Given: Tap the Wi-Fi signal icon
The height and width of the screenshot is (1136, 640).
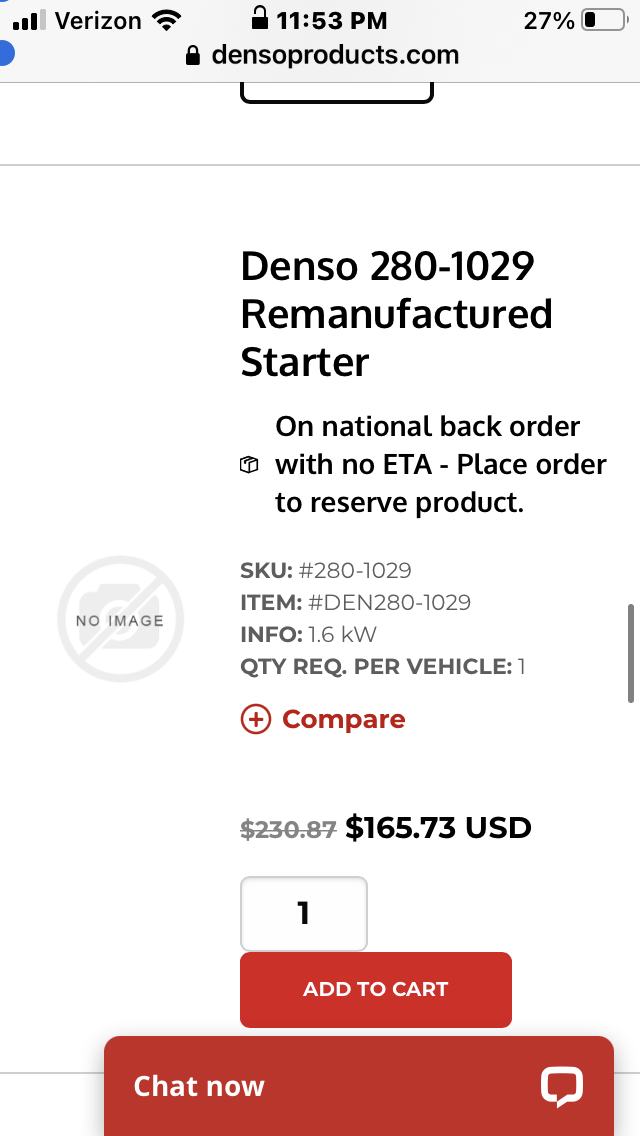Looking at the screenshot, I should [x=167, y=20].
